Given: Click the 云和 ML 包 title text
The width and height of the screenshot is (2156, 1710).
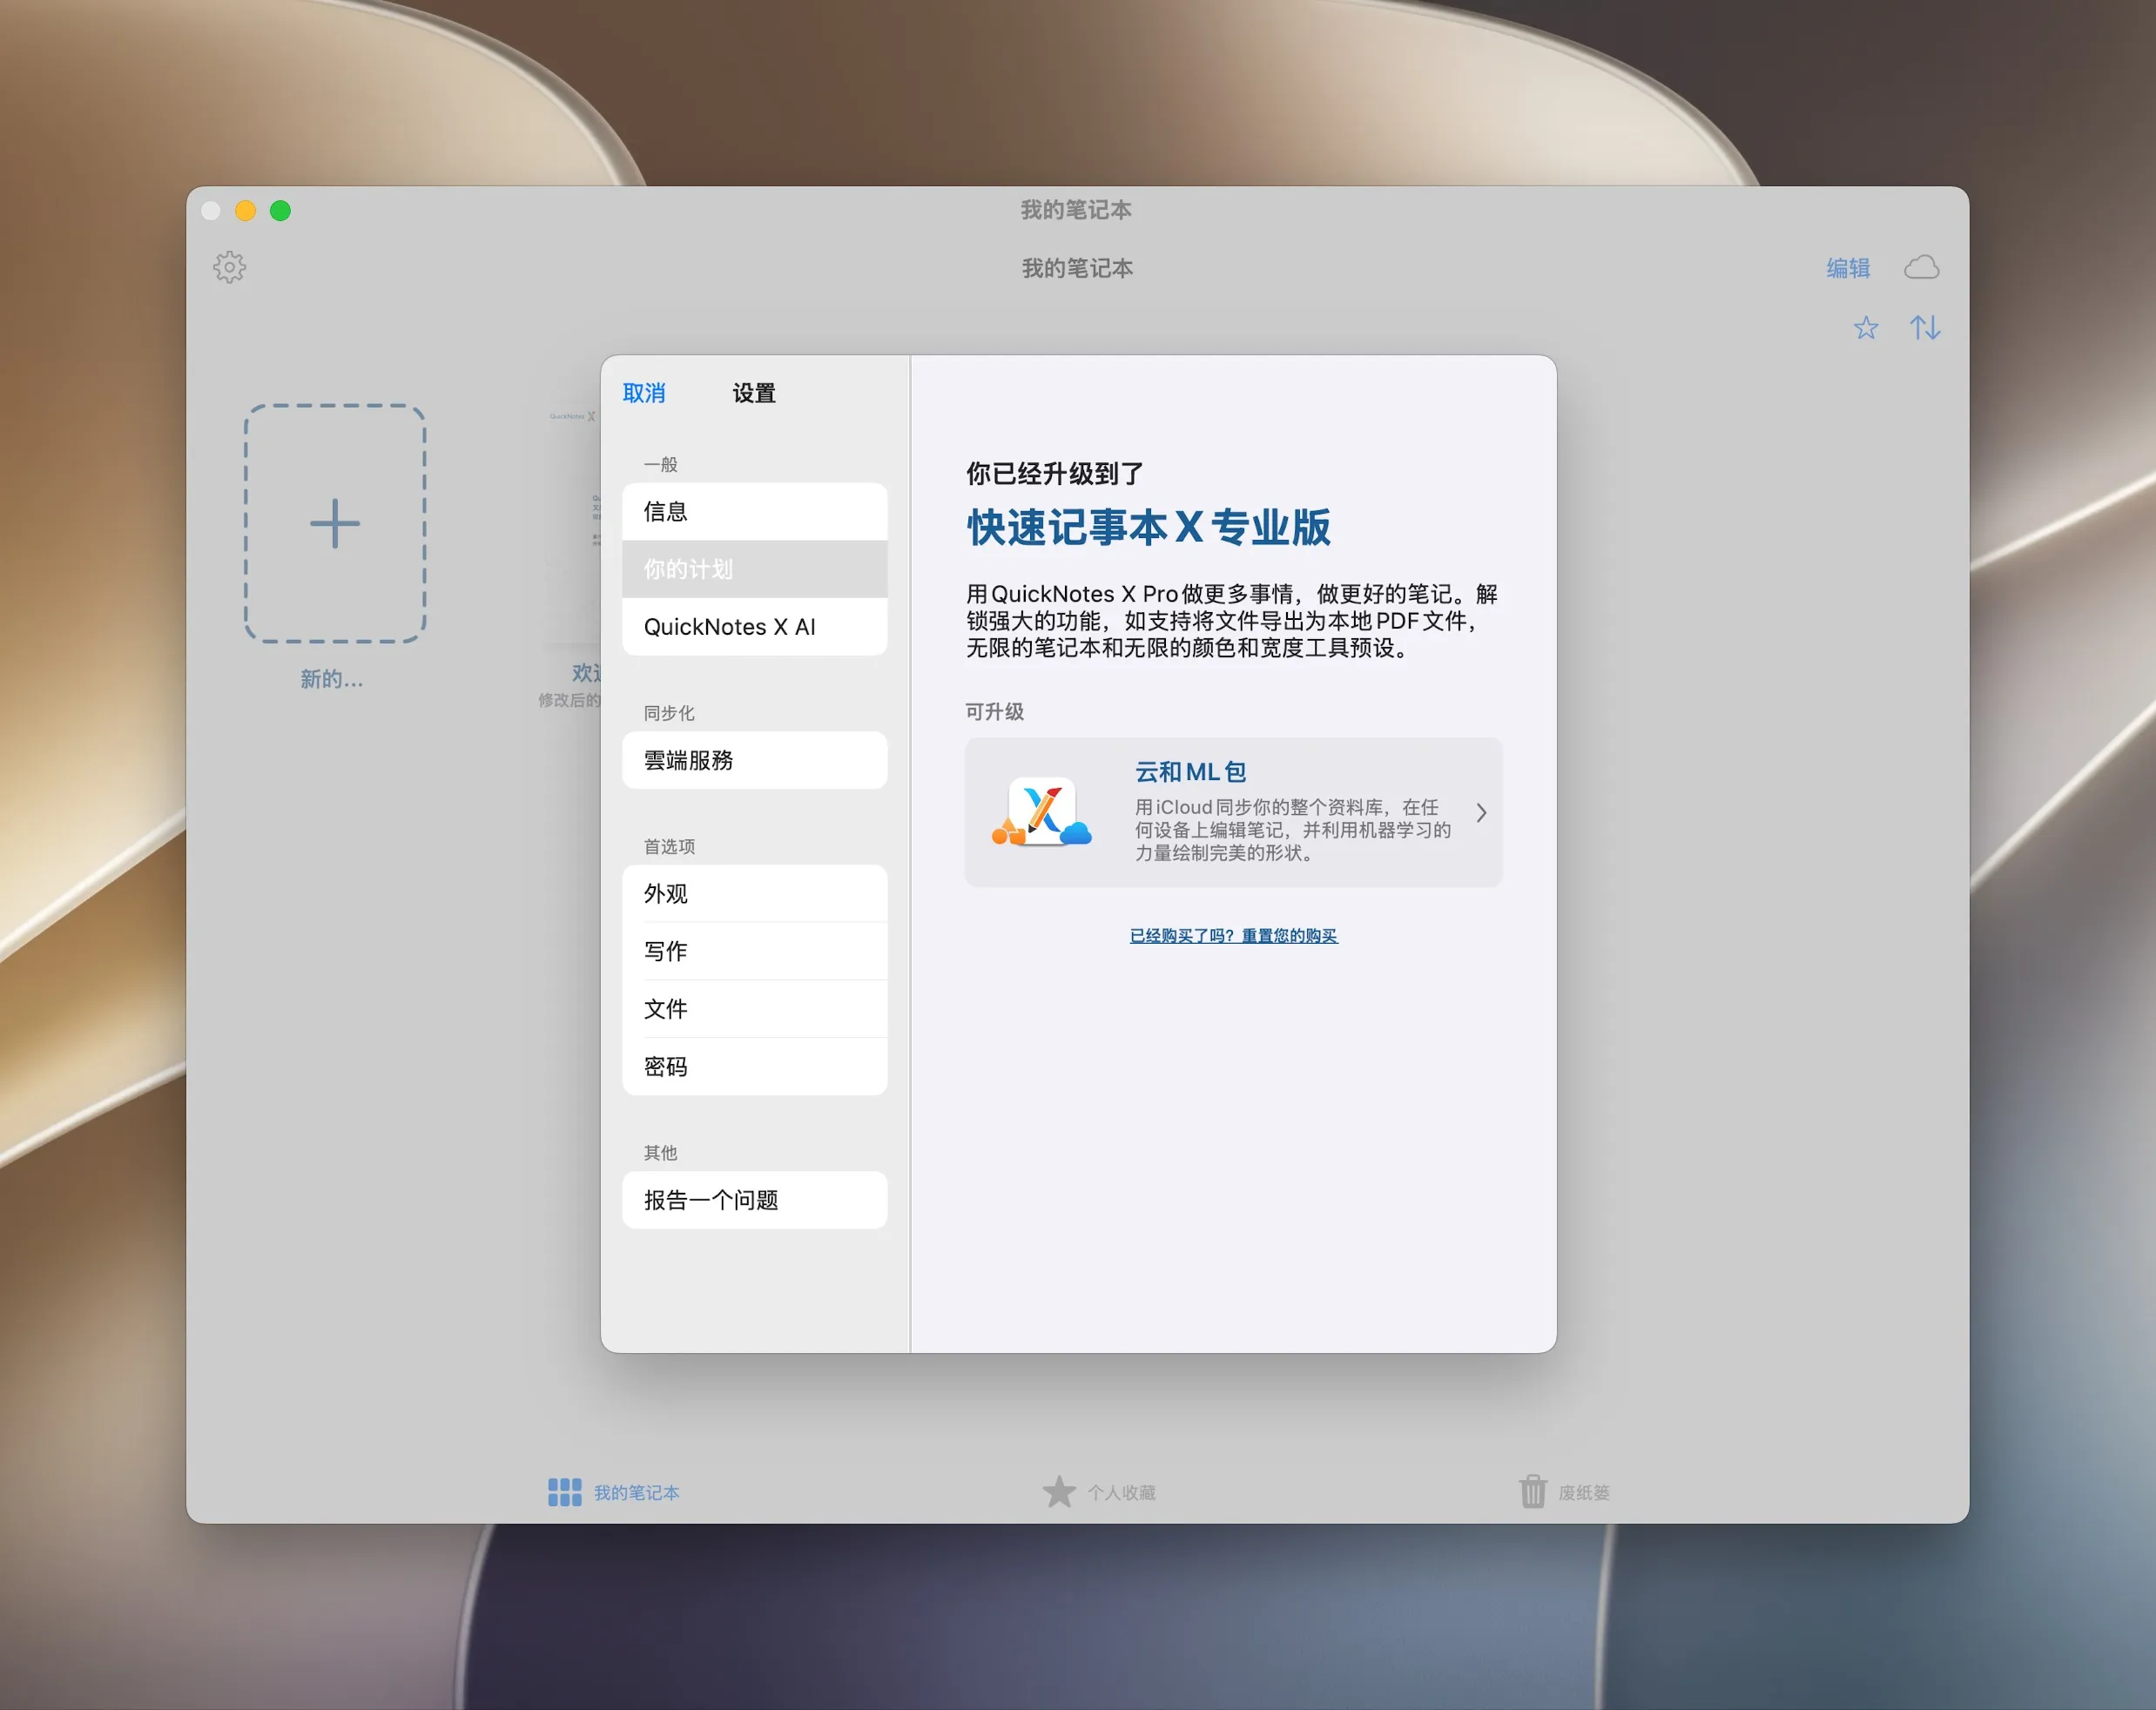Looking at the screenshot, I should point(1190,772).
